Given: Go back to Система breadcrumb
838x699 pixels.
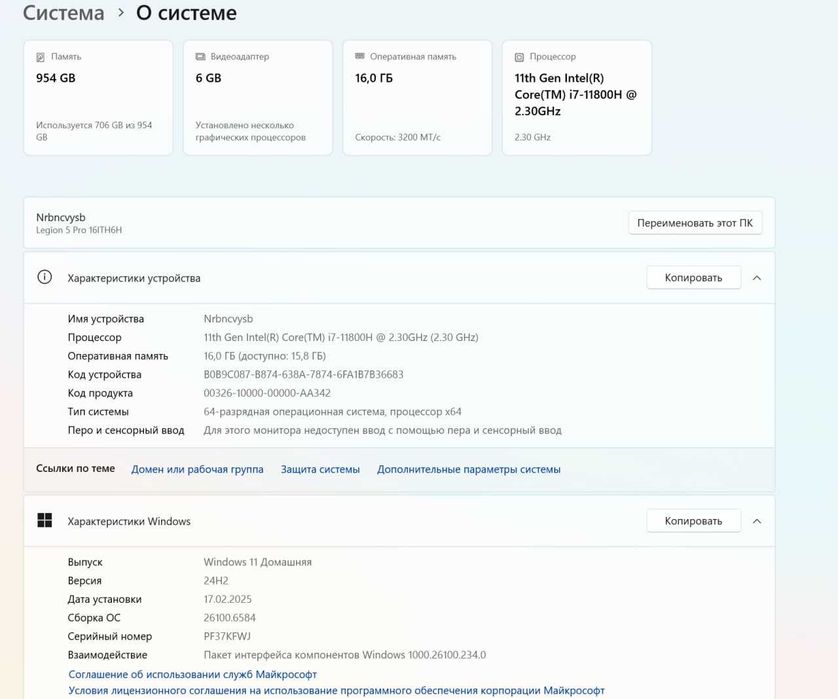Looking at the screenshot, I should pyautogui.click(x=64, y=13).
